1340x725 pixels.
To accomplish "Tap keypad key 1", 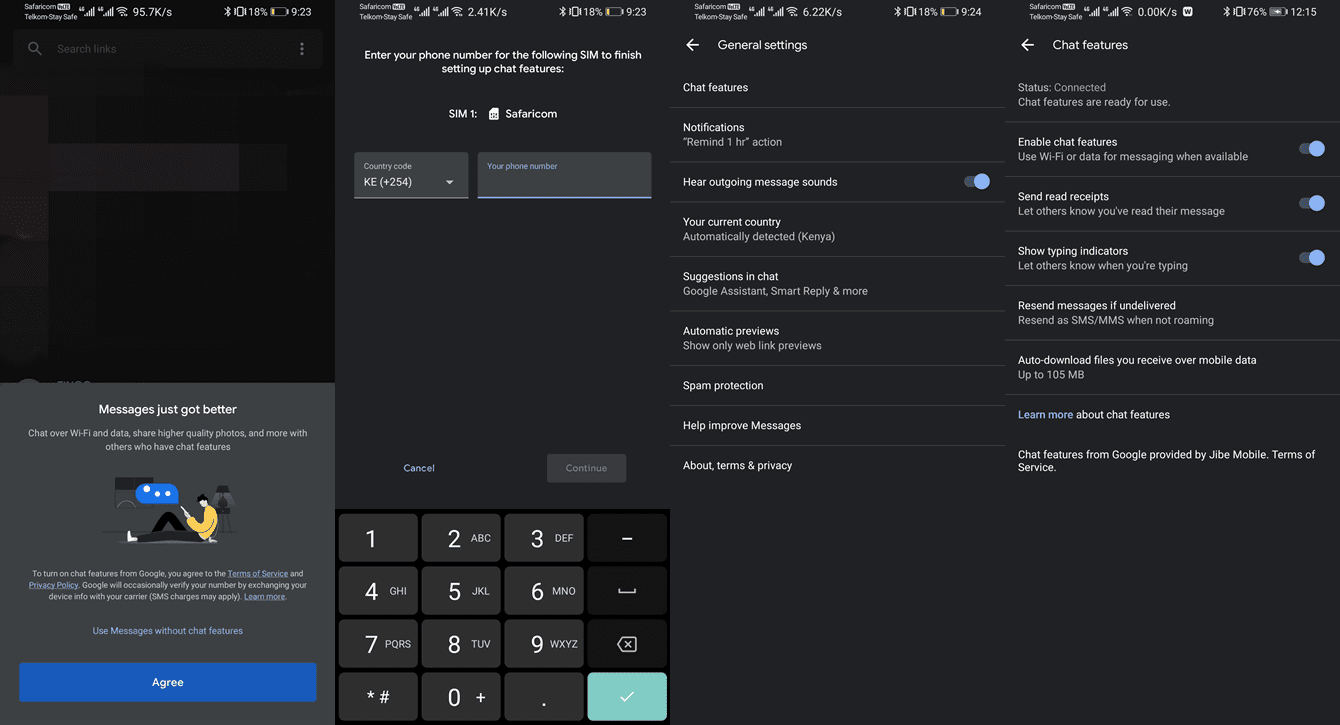I will [378, 538].
